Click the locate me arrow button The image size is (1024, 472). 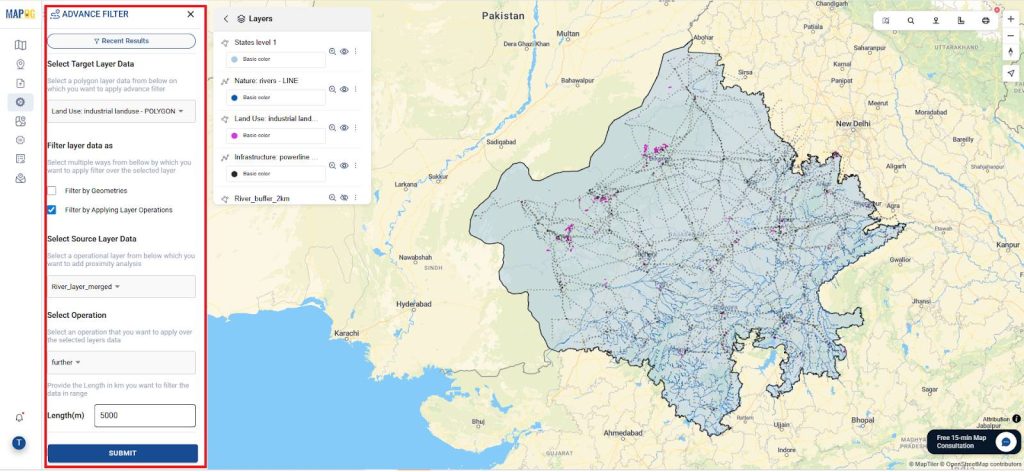tap(1011, 73)
